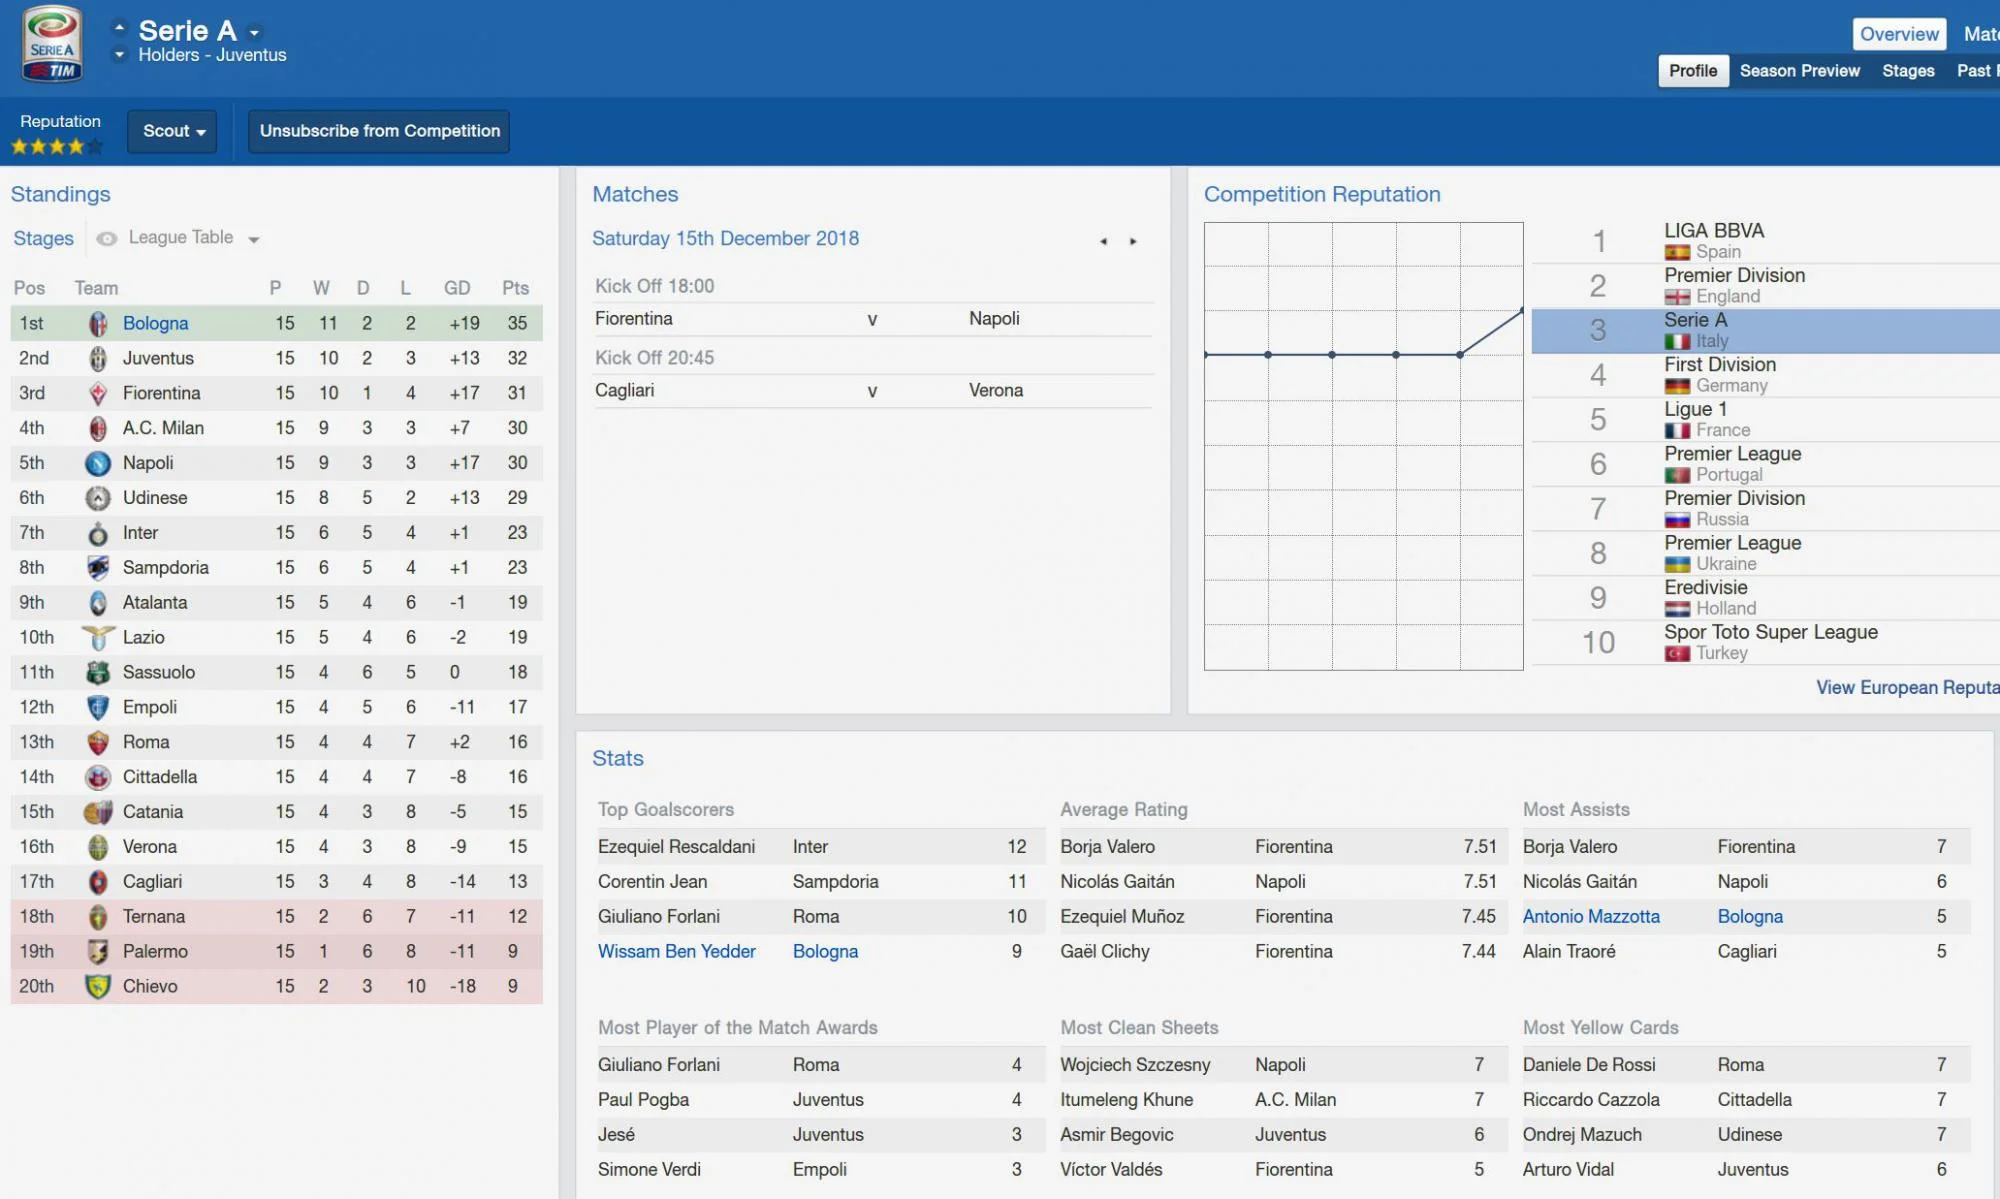Click the Serie A TIM competition logo

52,45
